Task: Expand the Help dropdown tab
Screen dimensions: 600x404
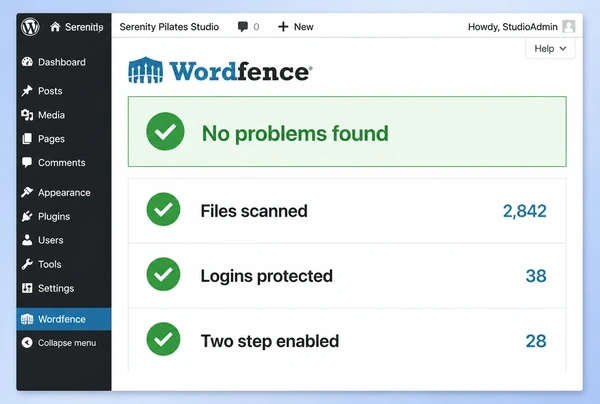Action: (x=550, y=49)
